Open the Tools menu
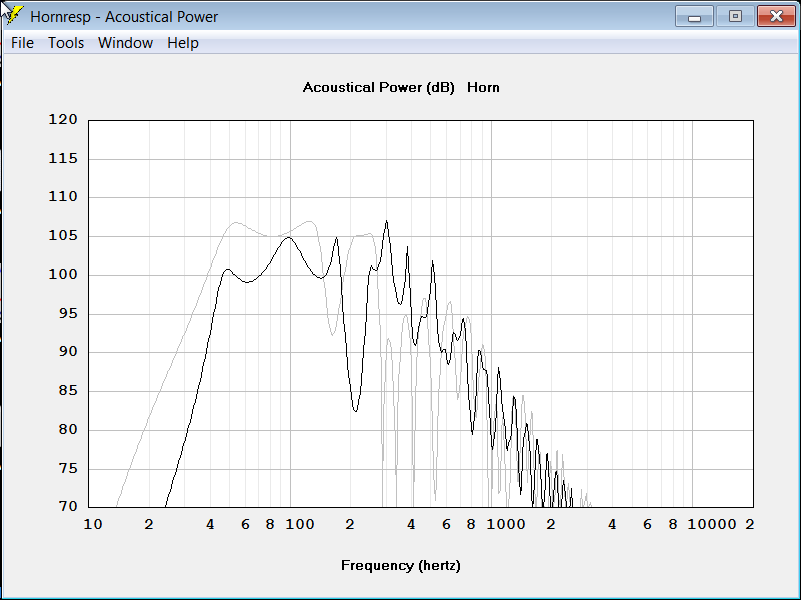This screenshot has width=801, height=600. 66,43
